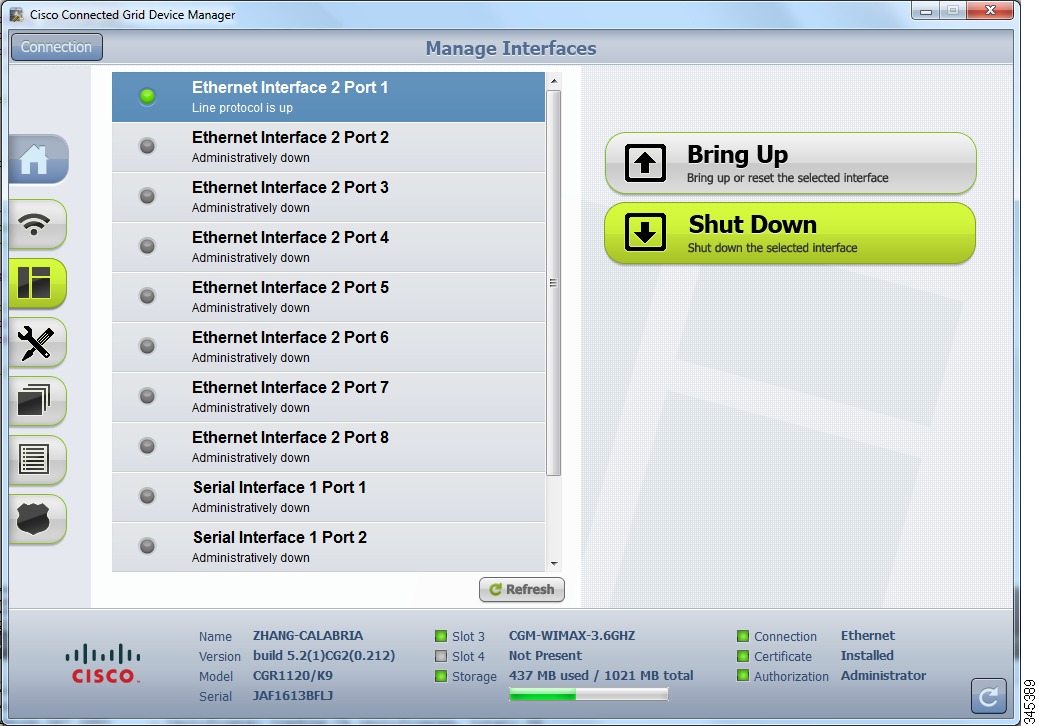
Task: Click gray status dot for Serial Port 1
Action: click(x=147, y=495)
